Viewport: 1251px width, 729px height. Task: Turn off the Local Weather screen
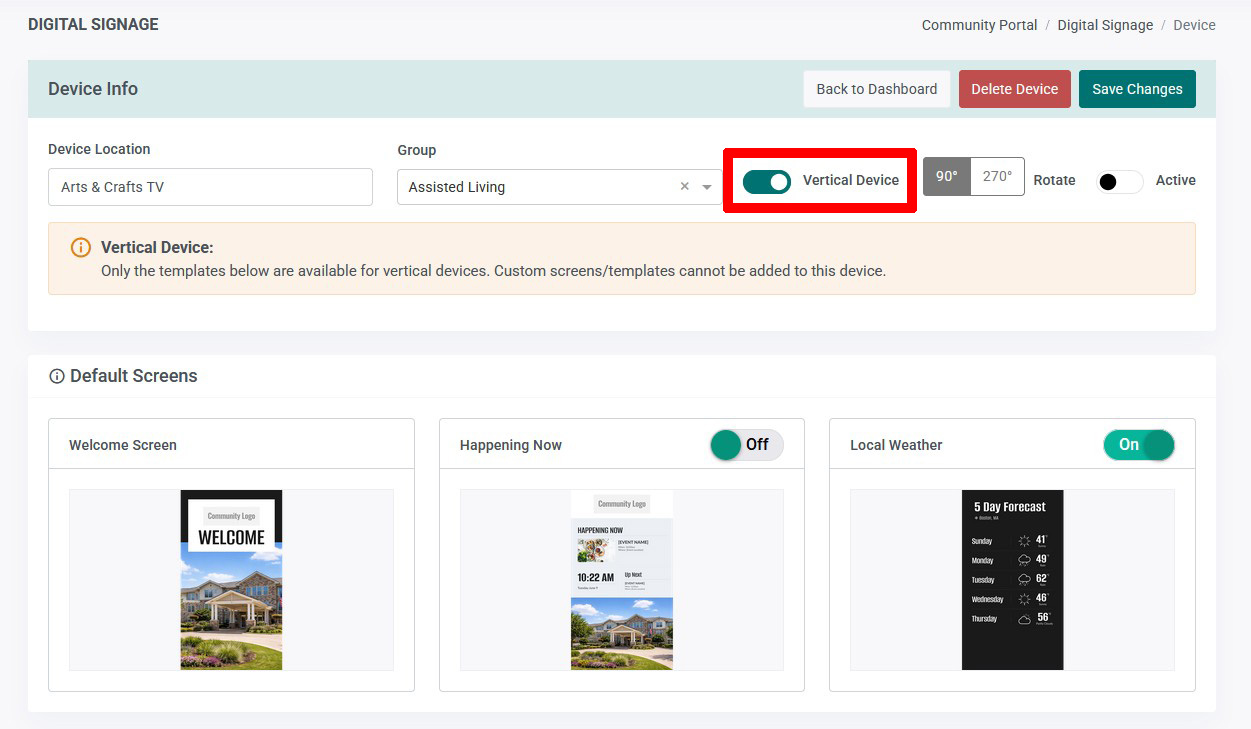click(1139, 445)
